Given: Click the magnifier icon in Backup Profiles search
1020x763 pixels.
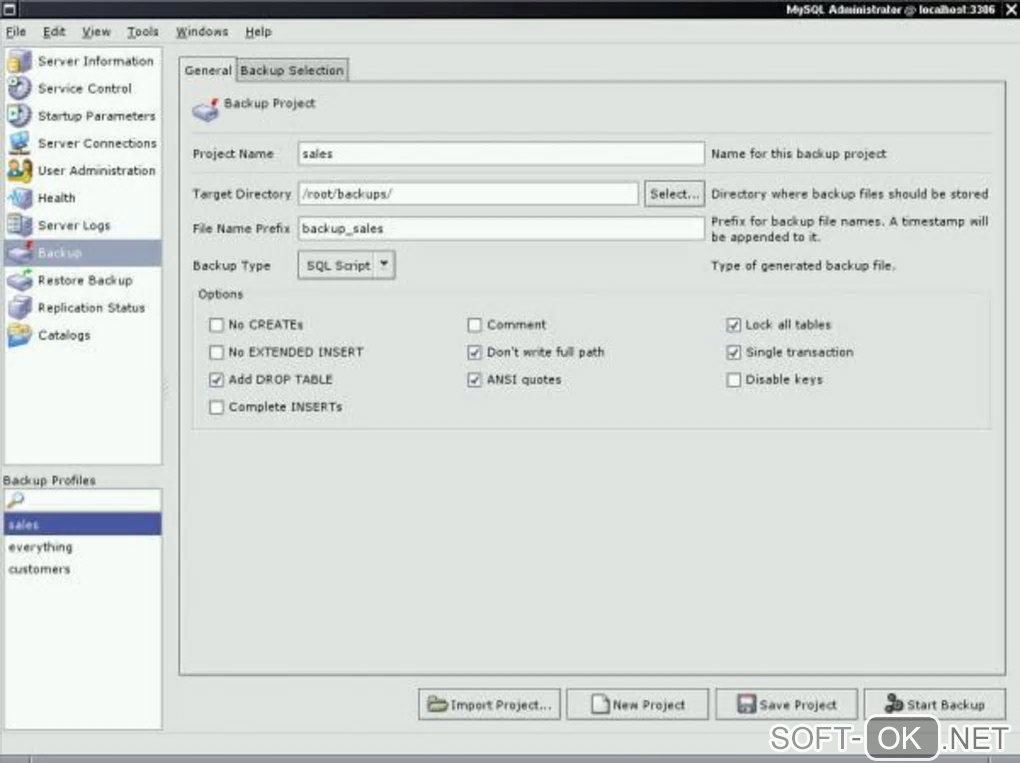Looking at the screenshot, I should point(15,500).
